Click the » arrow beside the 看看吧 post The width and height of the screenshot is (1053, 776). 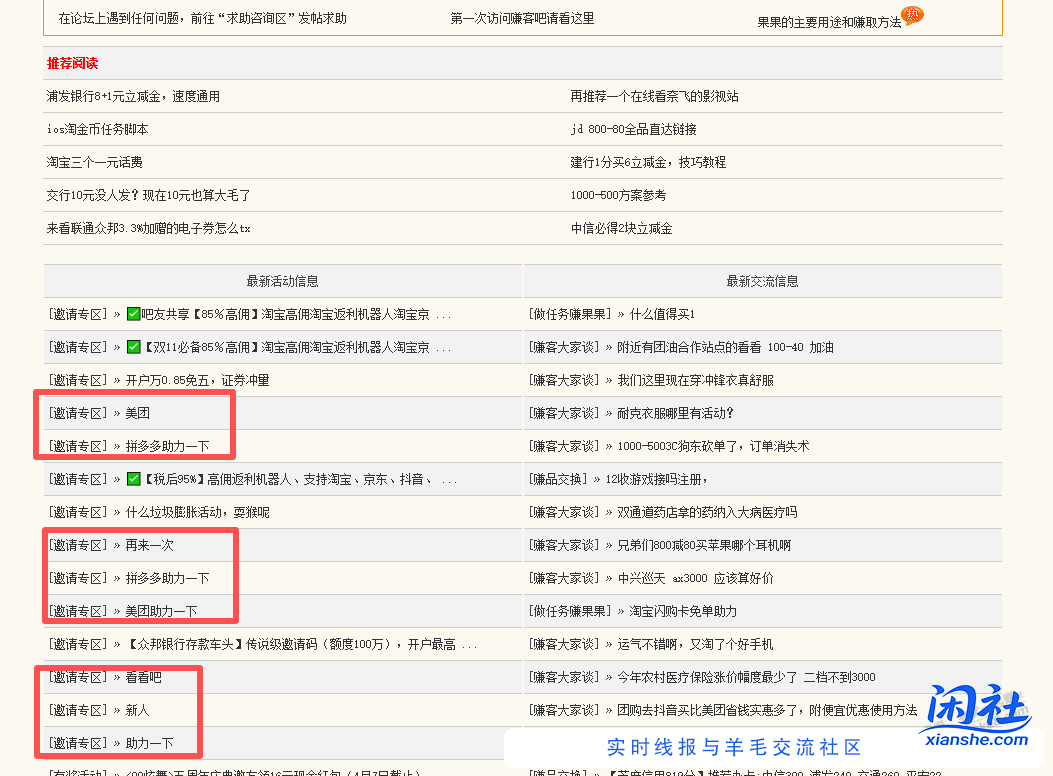(118, 677)
